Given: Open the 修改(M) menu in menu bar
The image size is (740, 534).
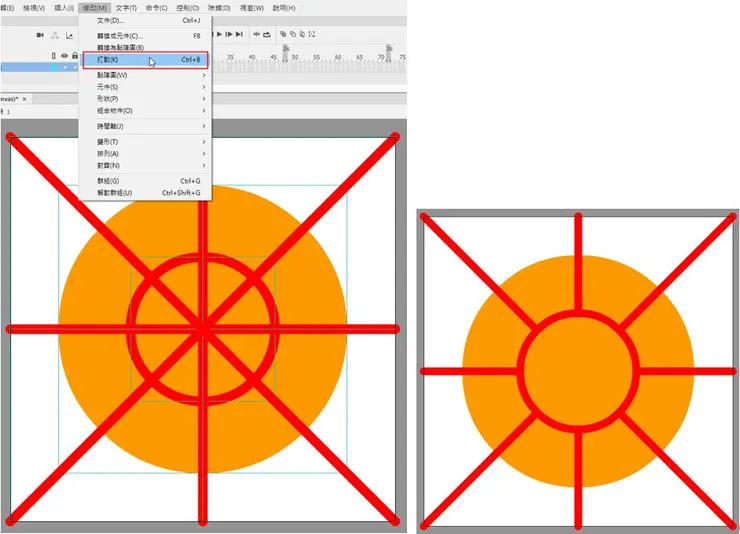Looking at the screenshot, I should click(95, 8).
